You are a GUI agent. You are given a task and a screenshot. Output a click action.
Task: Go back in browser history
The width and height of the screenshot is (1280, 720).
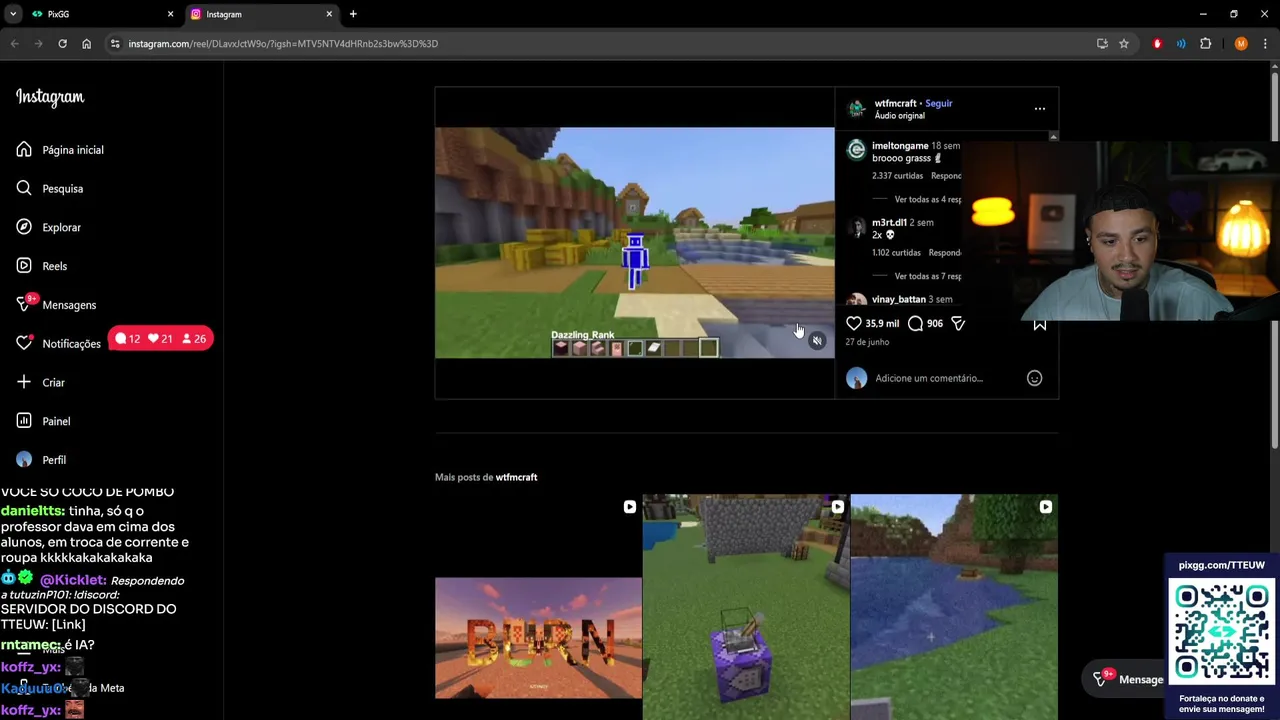point(14,44)
